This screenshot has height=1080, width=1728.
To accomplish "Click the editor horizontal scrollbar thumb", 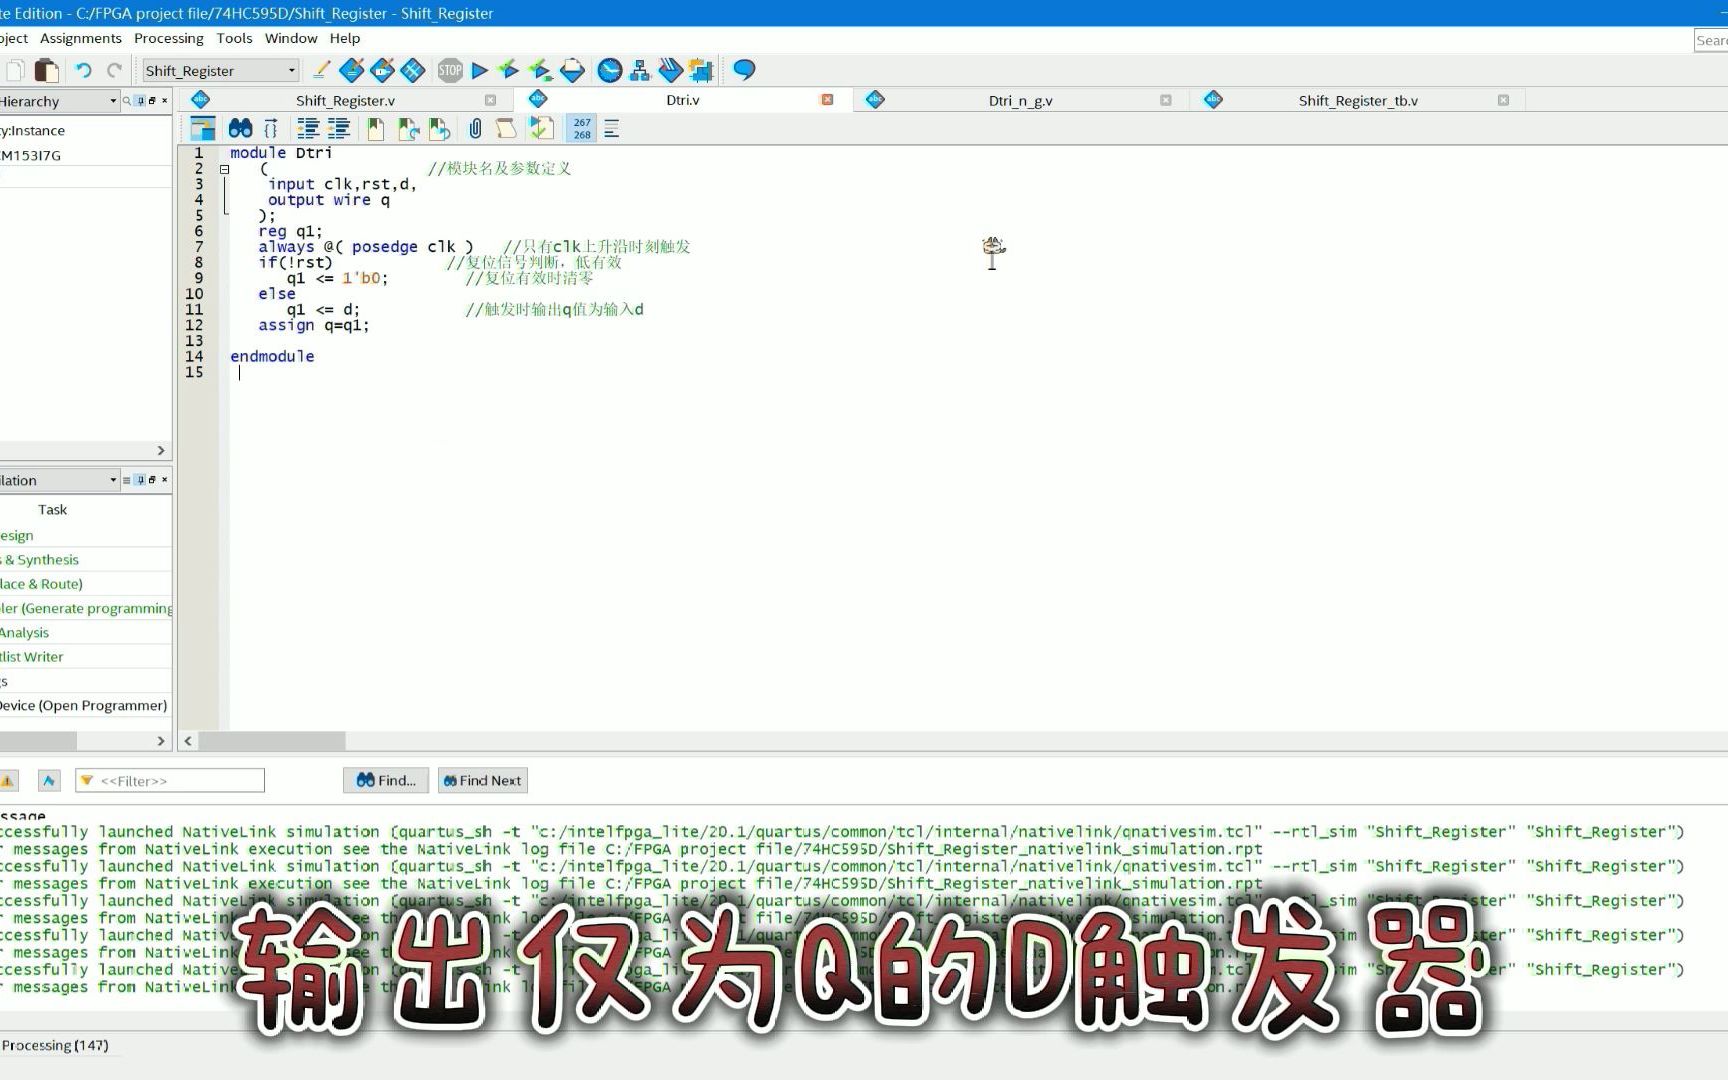I will click(x=272, y=741).
